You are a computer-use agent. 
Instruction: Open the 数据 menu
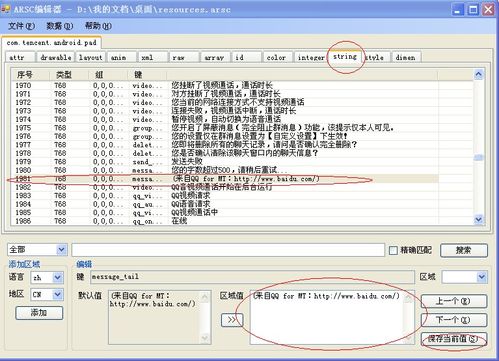coord(59,26)
